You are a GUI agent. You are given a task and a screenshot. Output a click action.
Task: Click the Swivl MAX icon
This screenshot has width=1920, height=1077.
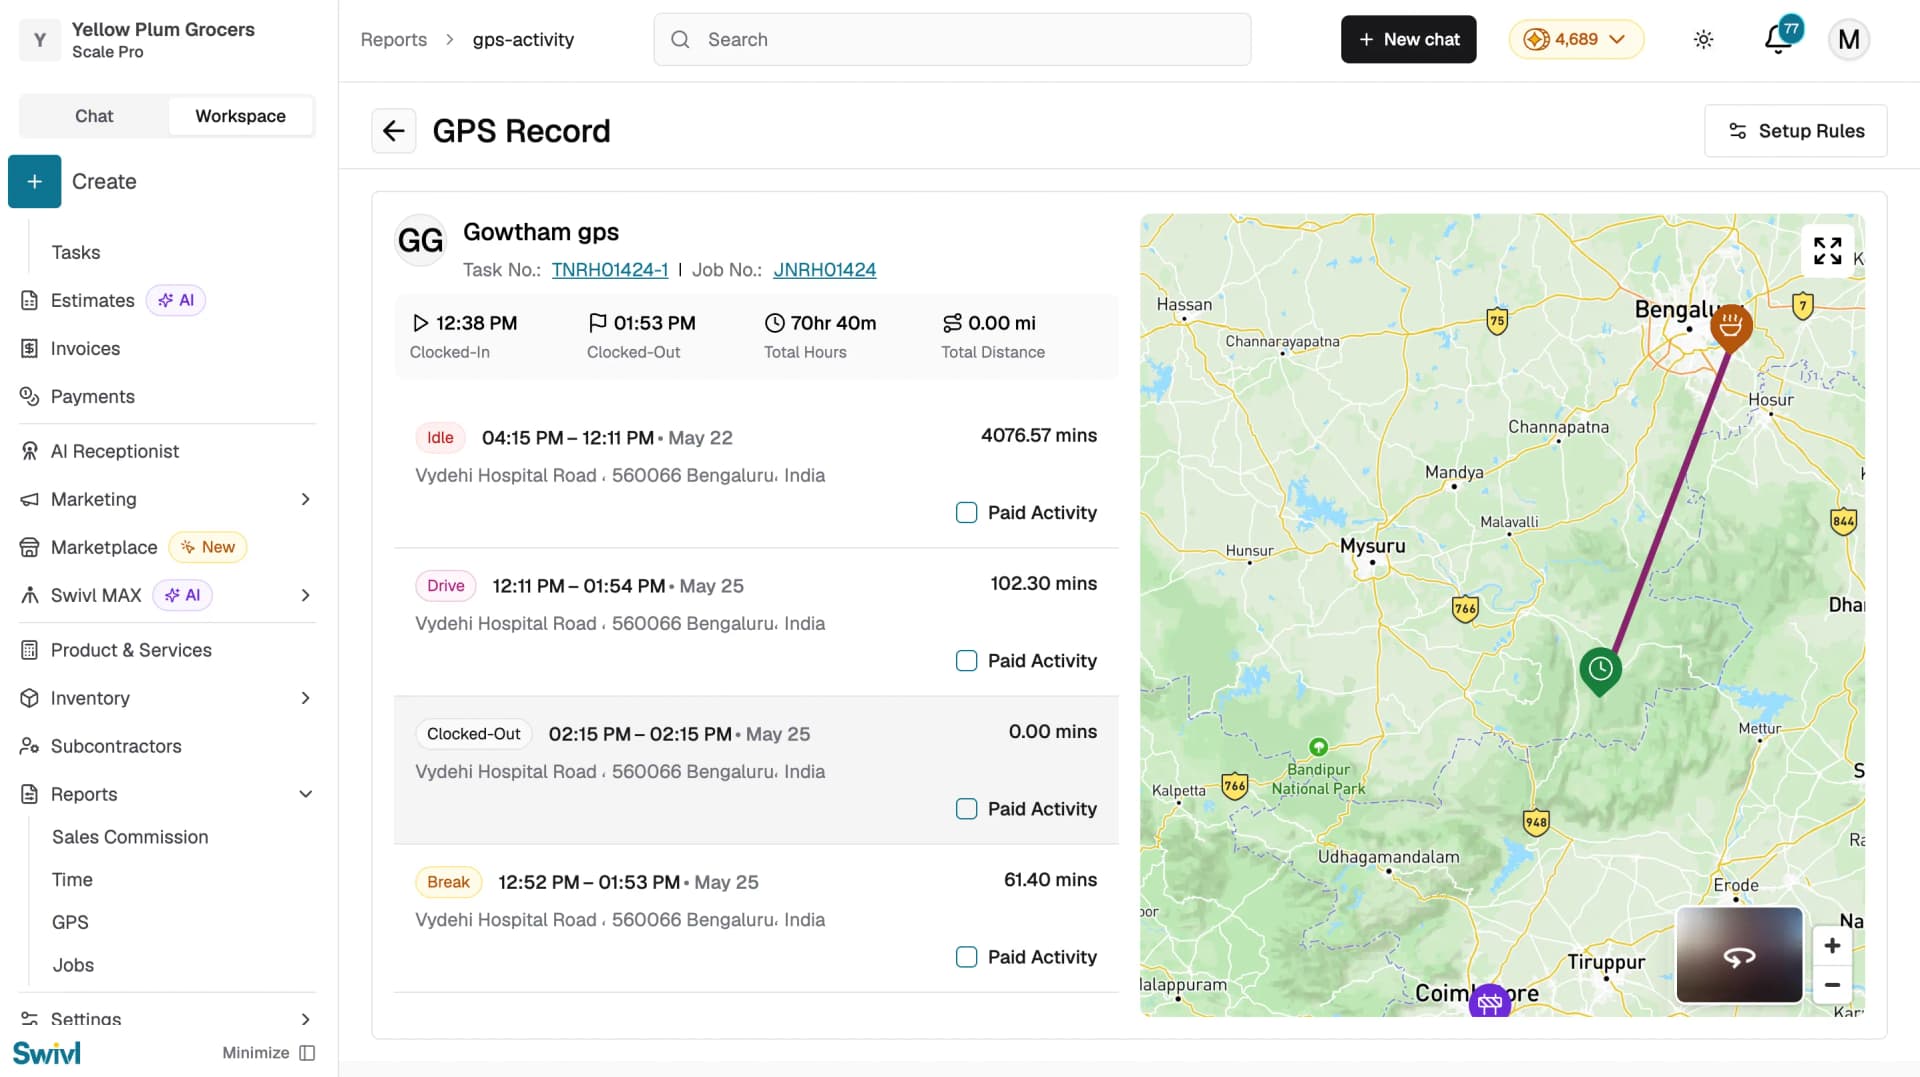30,595
